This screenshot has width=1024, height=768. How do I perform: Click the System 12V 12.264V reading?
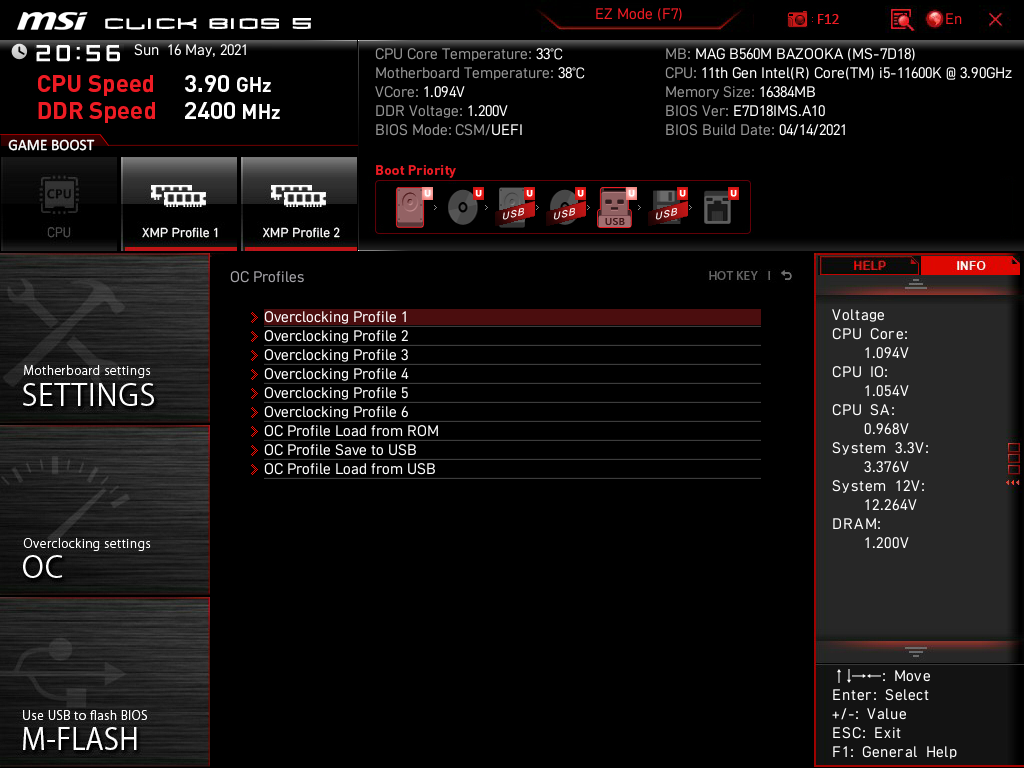tap(890, 505)
